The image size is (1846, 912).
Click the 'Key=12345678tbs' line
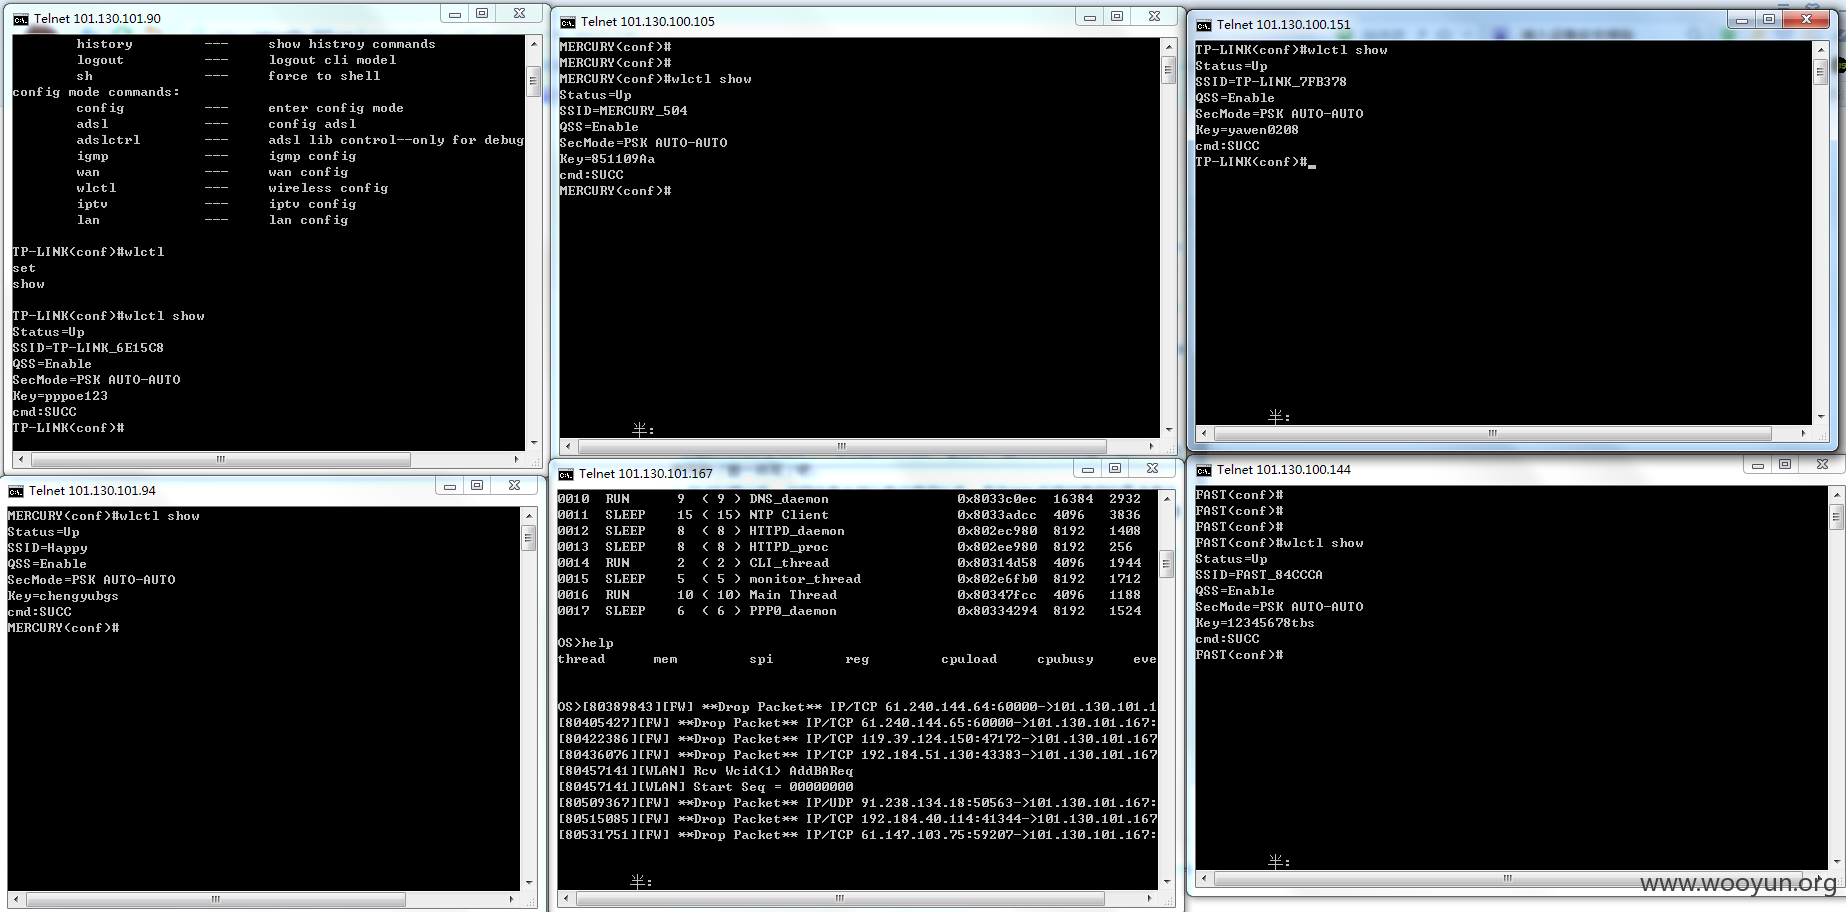click(x=1255, y=623)
